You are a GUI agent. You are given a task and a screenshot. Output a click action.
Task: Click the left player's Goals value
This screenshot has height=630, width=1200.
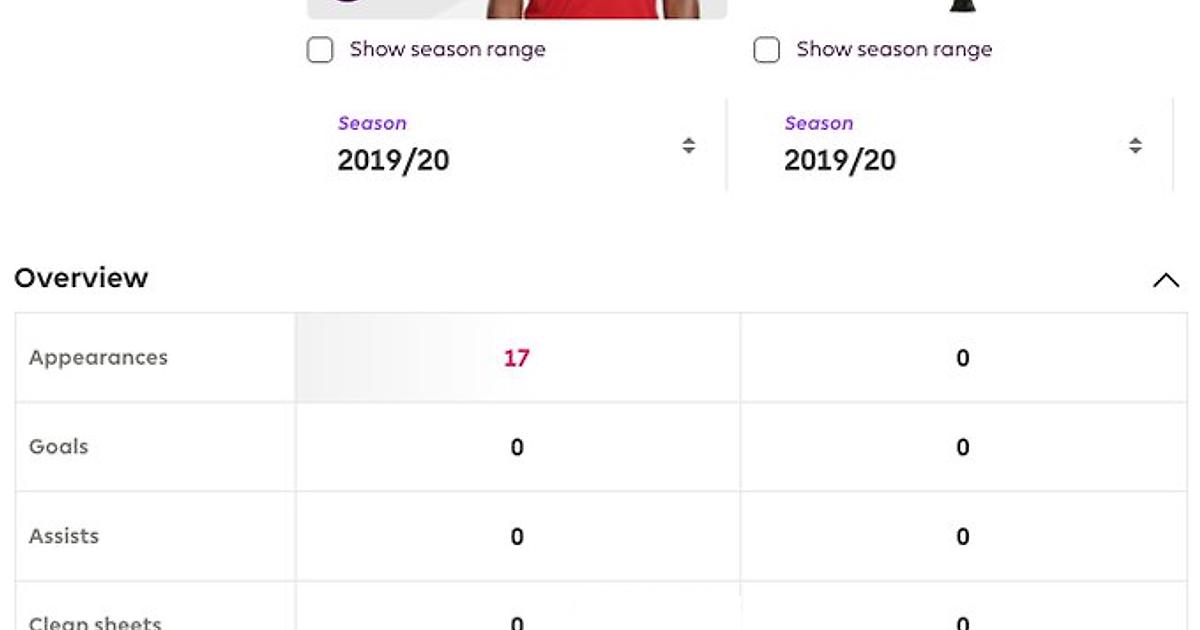[516, 447]
